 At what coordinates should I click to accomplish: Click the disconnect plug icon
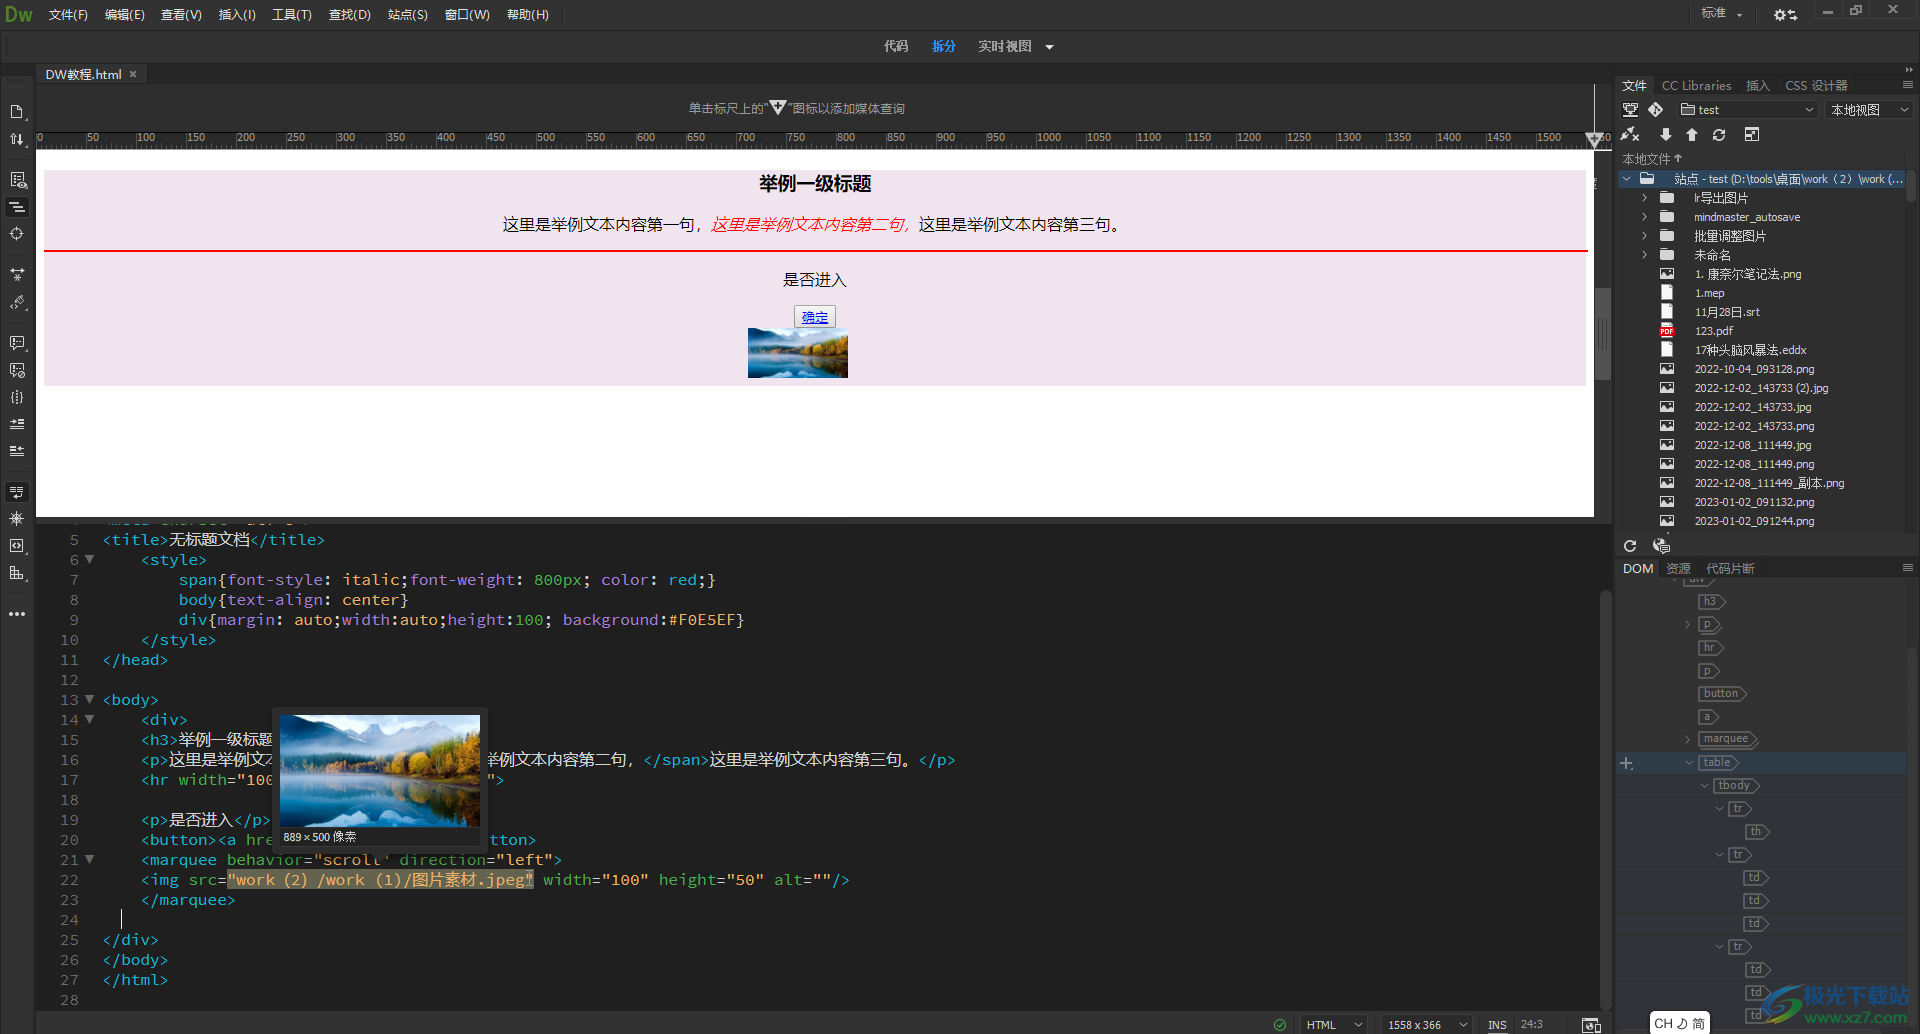(1631, 134)
